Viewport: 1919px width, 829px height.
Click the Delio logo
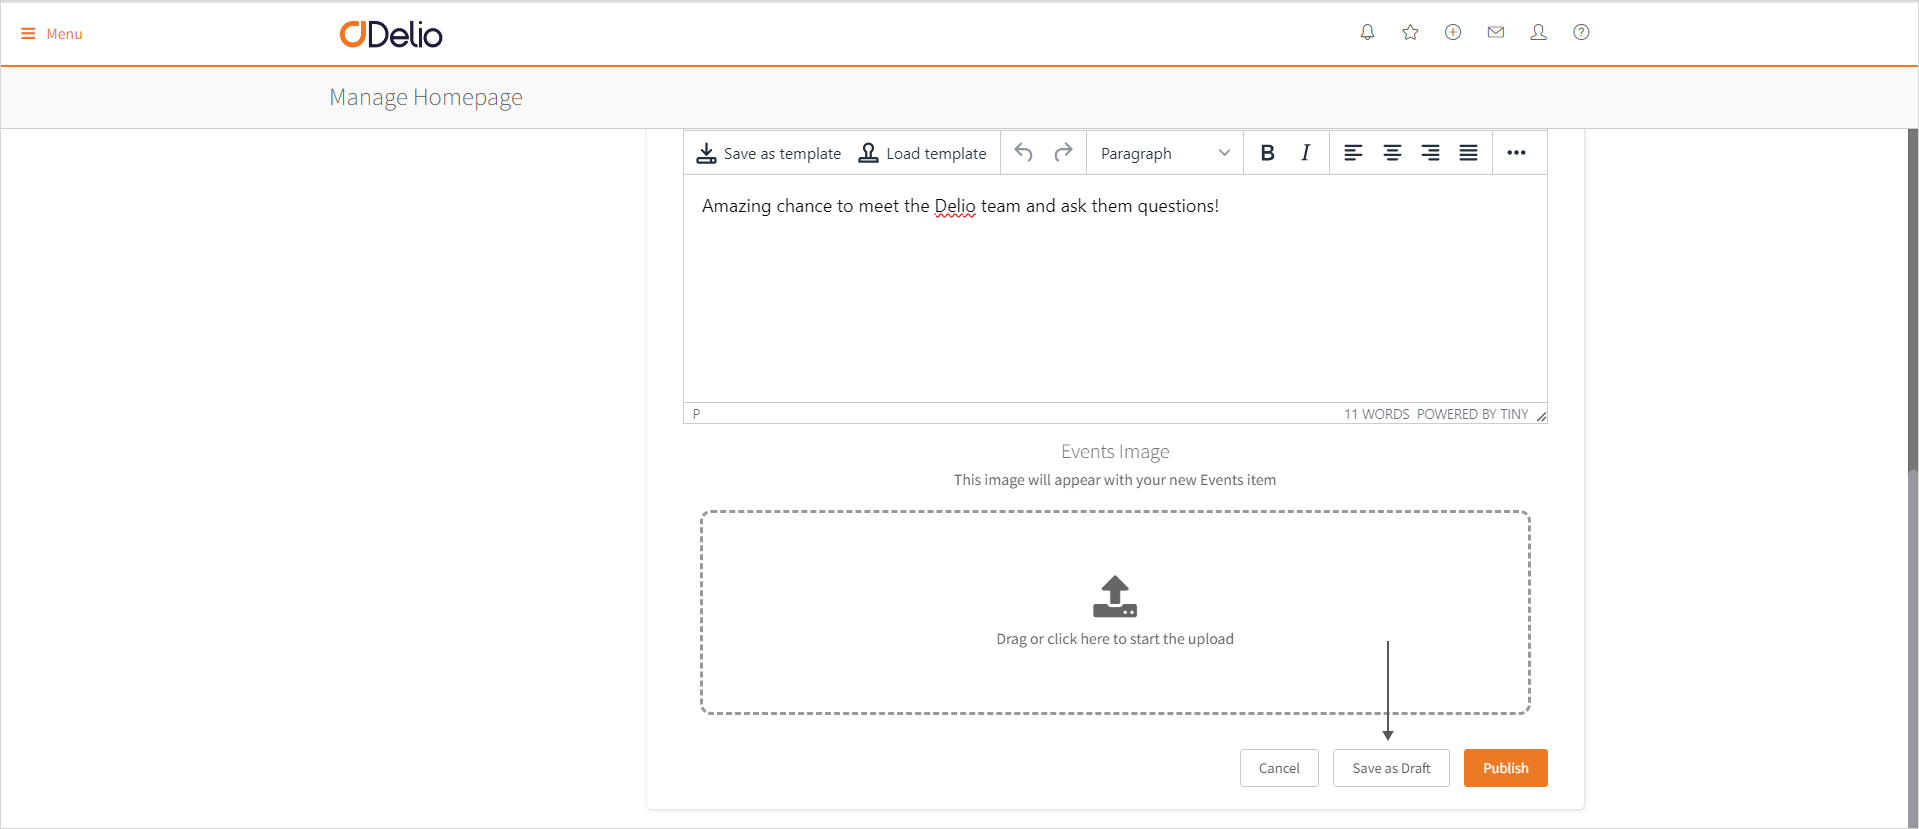[x=391, y=34]
